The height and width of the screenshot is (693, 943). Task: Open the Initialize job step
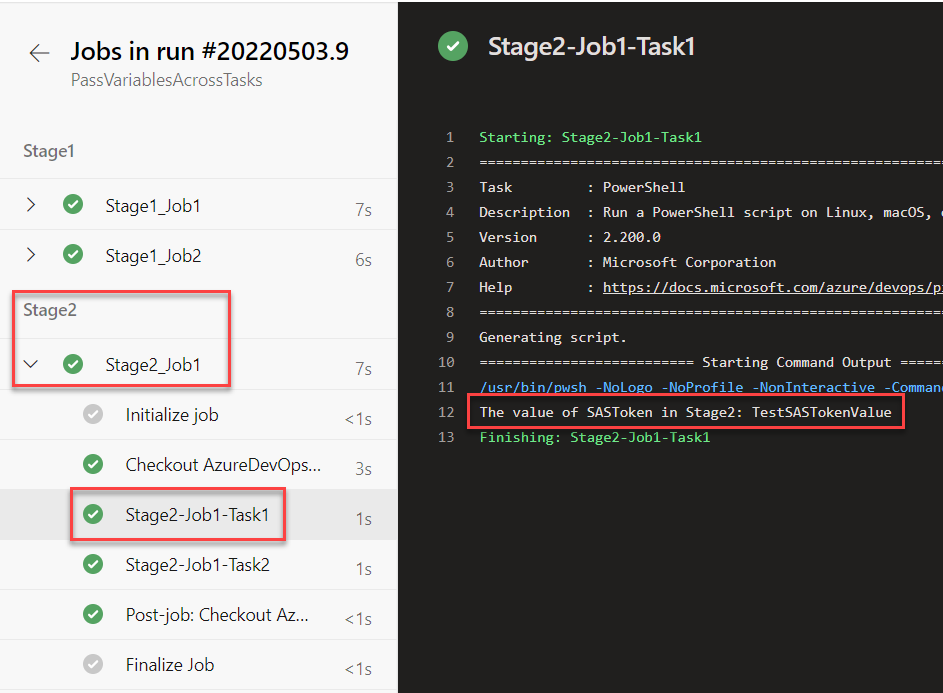pyautogui.click(x=198, y=414)
